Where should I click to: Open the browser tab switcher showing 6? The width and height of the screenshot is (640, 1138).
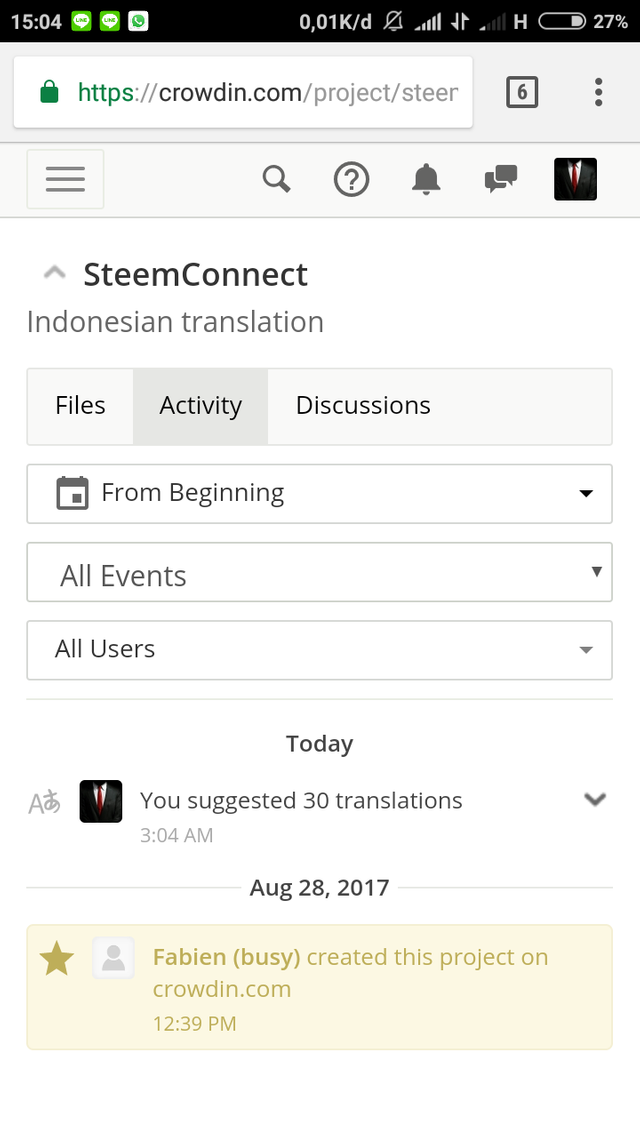(x=522, y=93)
